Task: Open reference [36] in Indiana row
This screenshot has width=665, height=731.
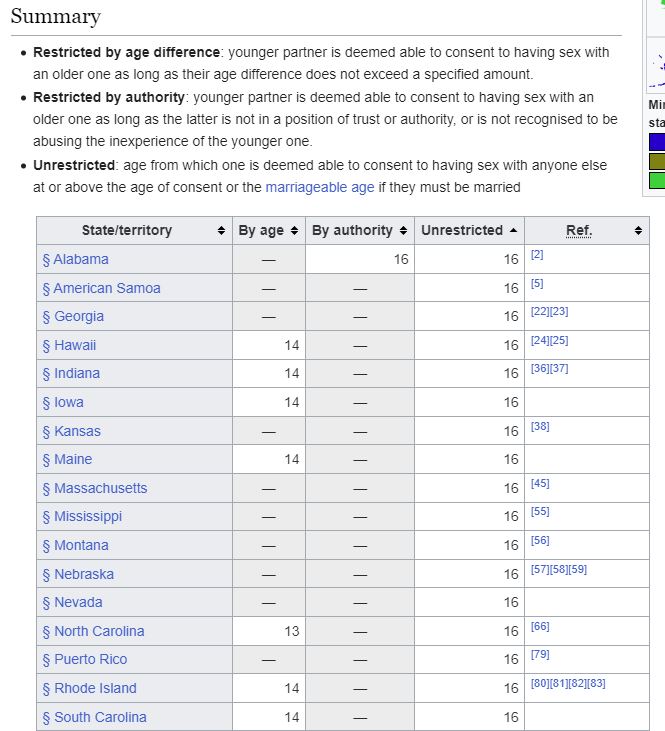Action: 540,368
